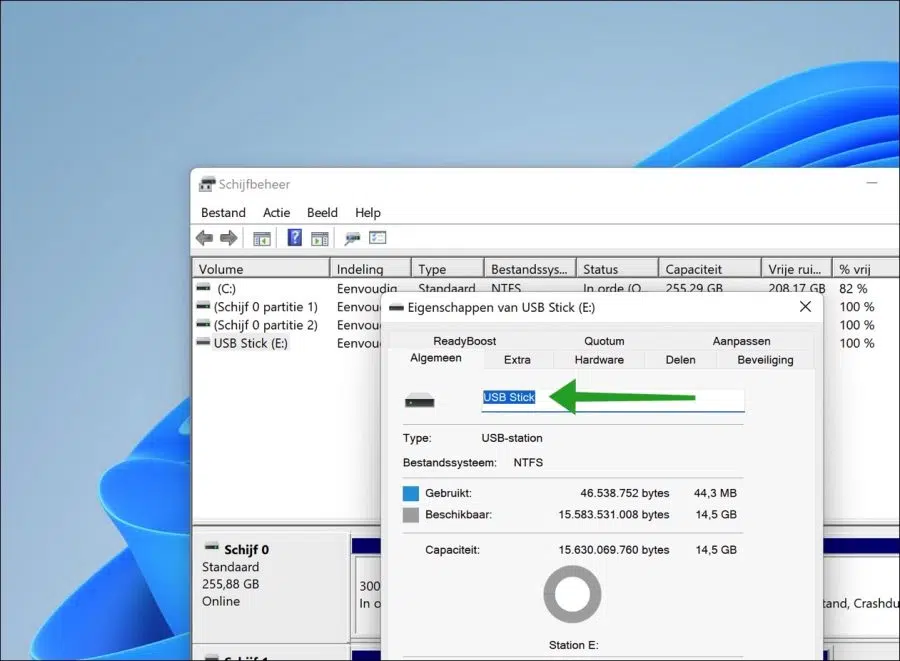900x661 pixels.
Task: Click the gray Beschikbaar color swatch
Action: pyautogui.click(x=411, y=515)
